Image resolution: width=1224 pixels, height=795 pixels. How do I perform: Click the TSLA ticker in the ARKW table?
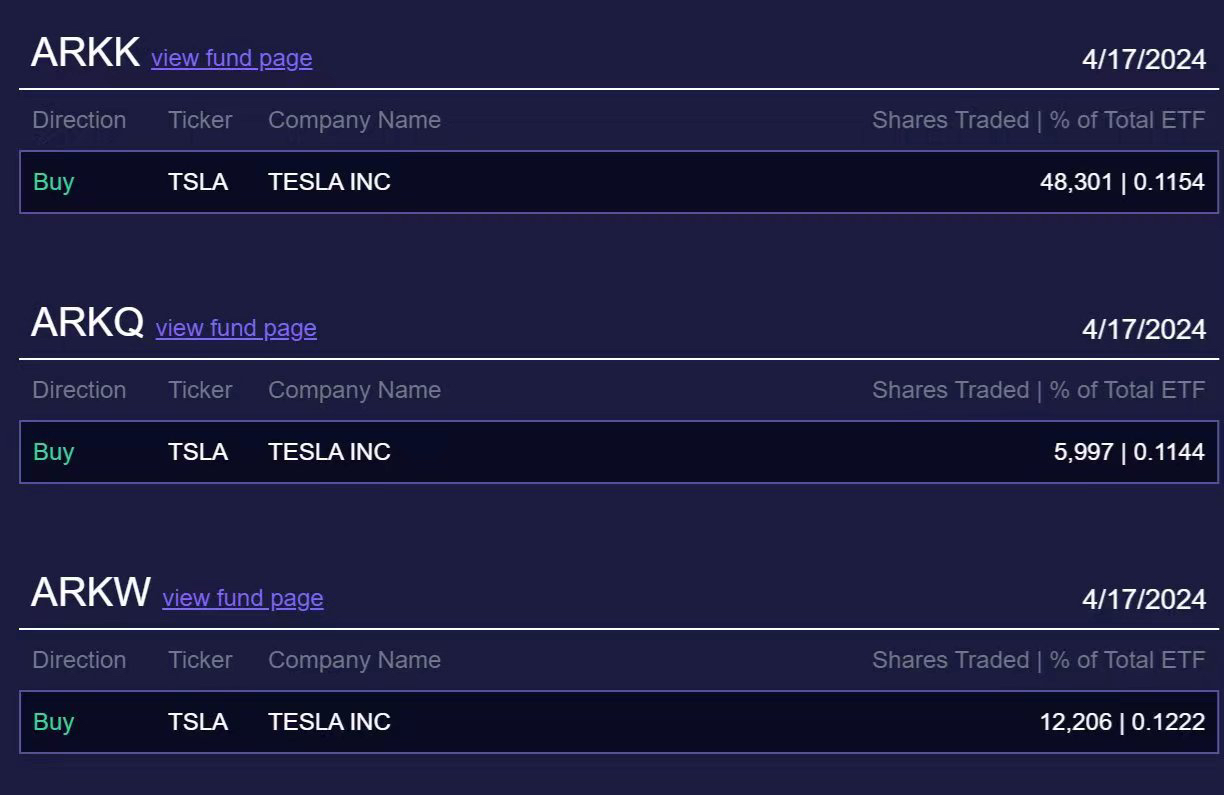[198, 722]
